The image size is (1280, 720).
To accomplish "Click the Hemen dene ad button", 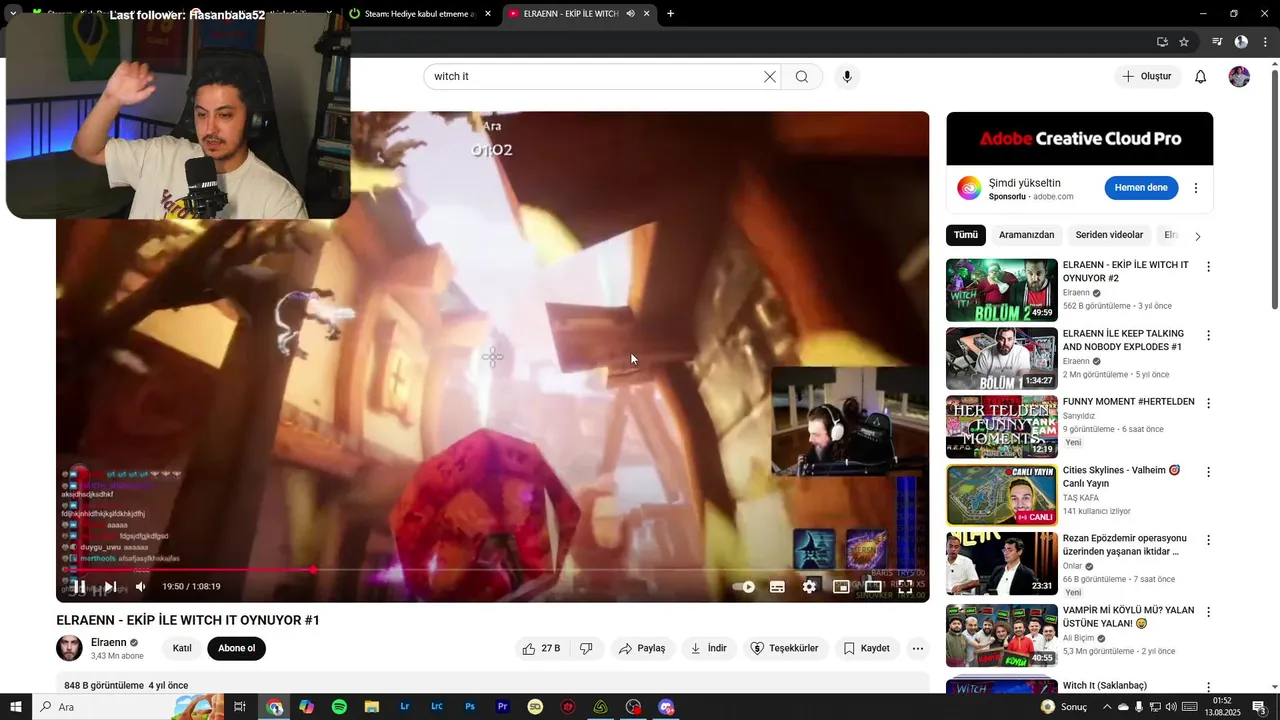I will (x=1141, y=188).
